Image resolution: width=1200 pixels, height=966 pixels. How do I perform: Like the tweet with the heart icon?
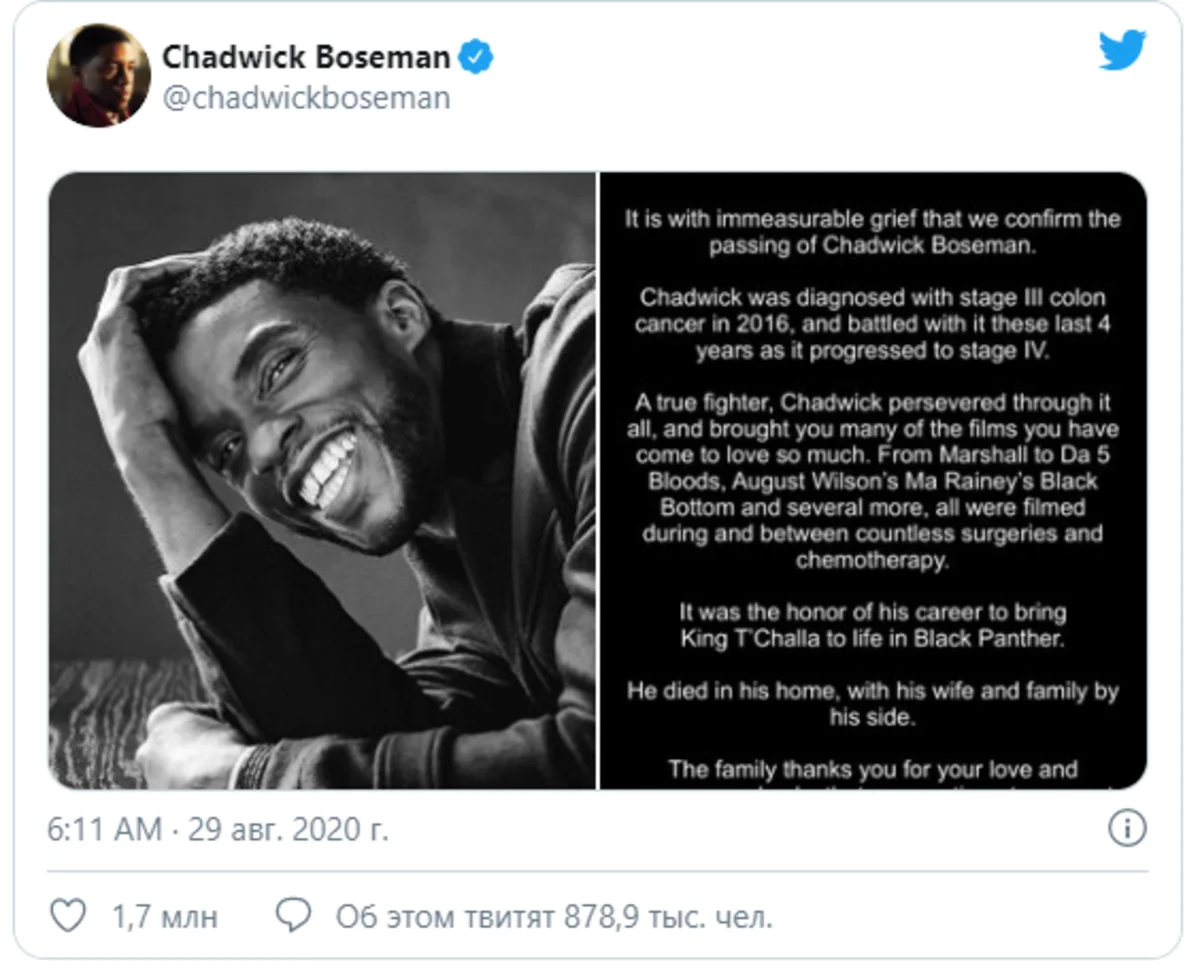click(x=67, y=915)
